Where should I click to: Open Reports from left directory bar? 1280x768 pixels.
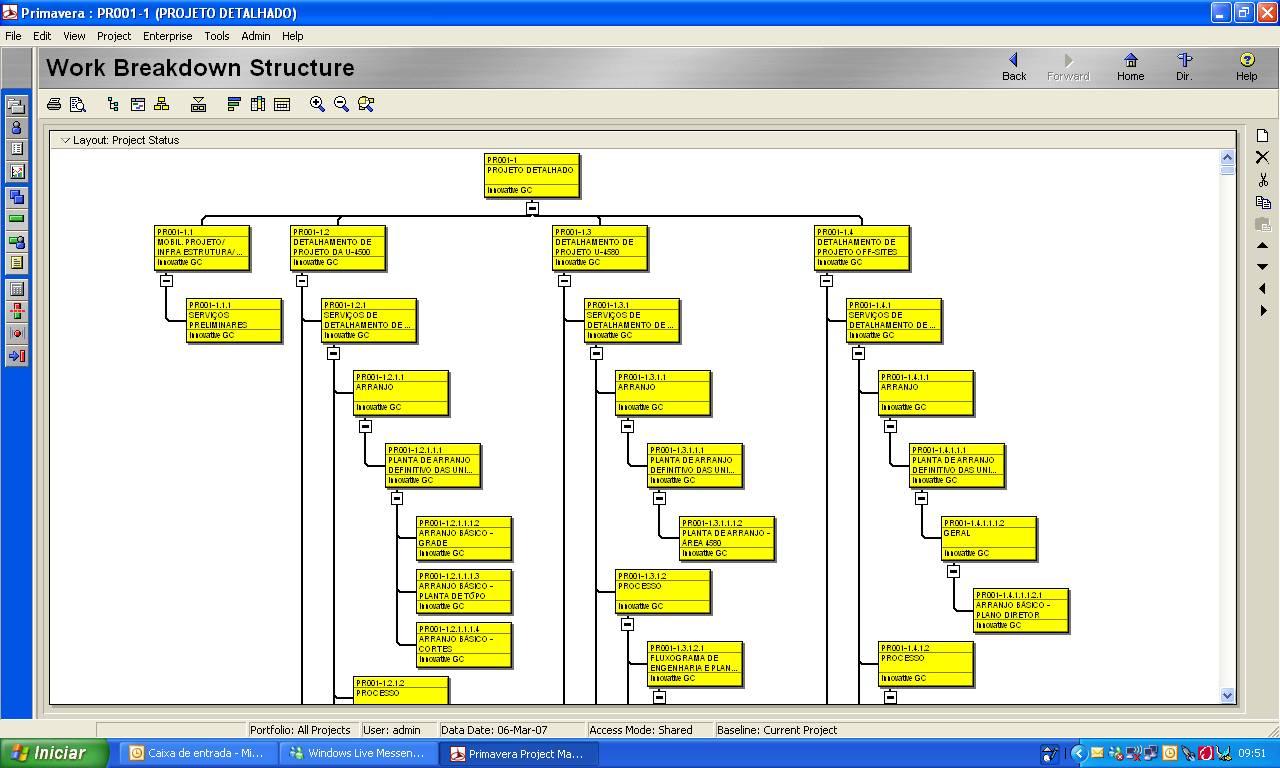[16, 149]
